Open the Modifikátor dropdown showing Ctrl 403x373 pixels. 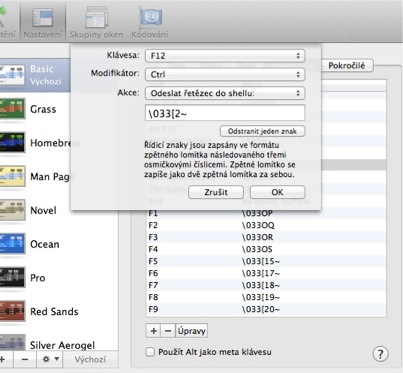pyautogui.click(x=225, y=74)
